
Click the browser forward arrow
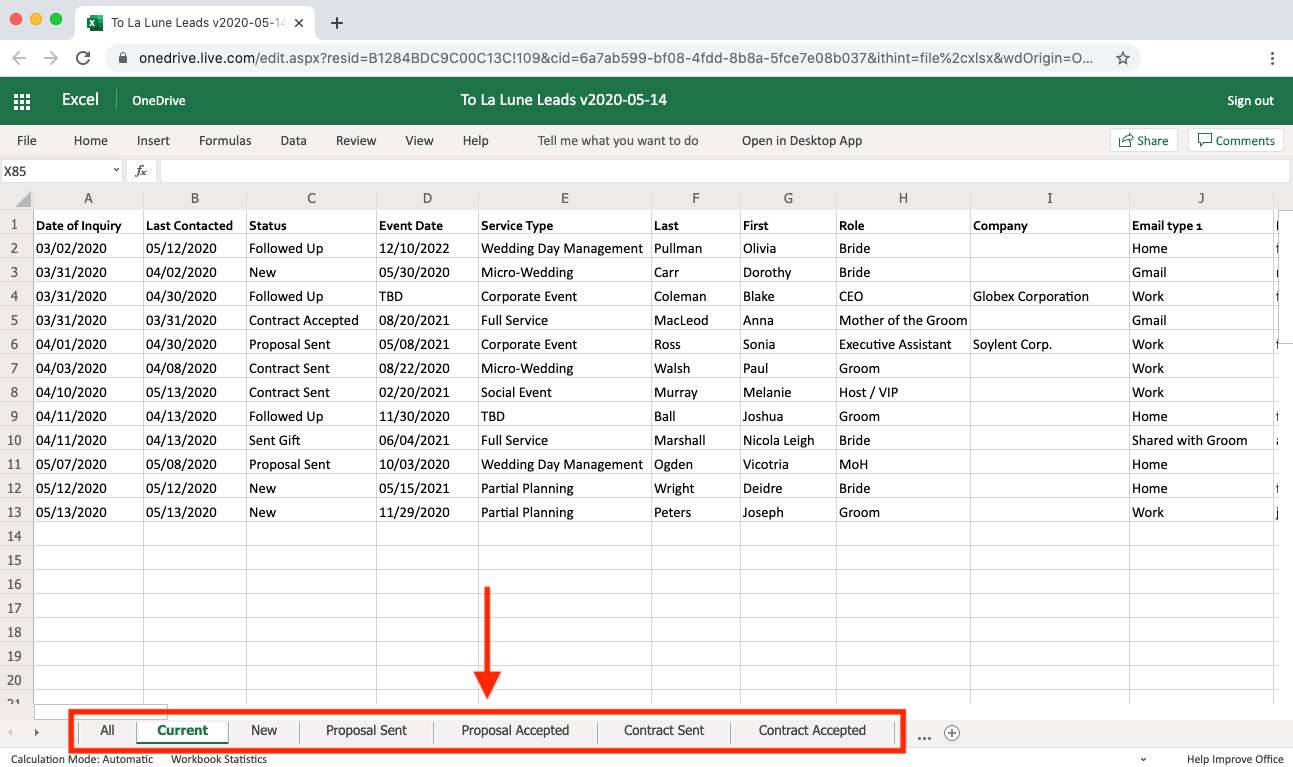click(x=51, y=58)
